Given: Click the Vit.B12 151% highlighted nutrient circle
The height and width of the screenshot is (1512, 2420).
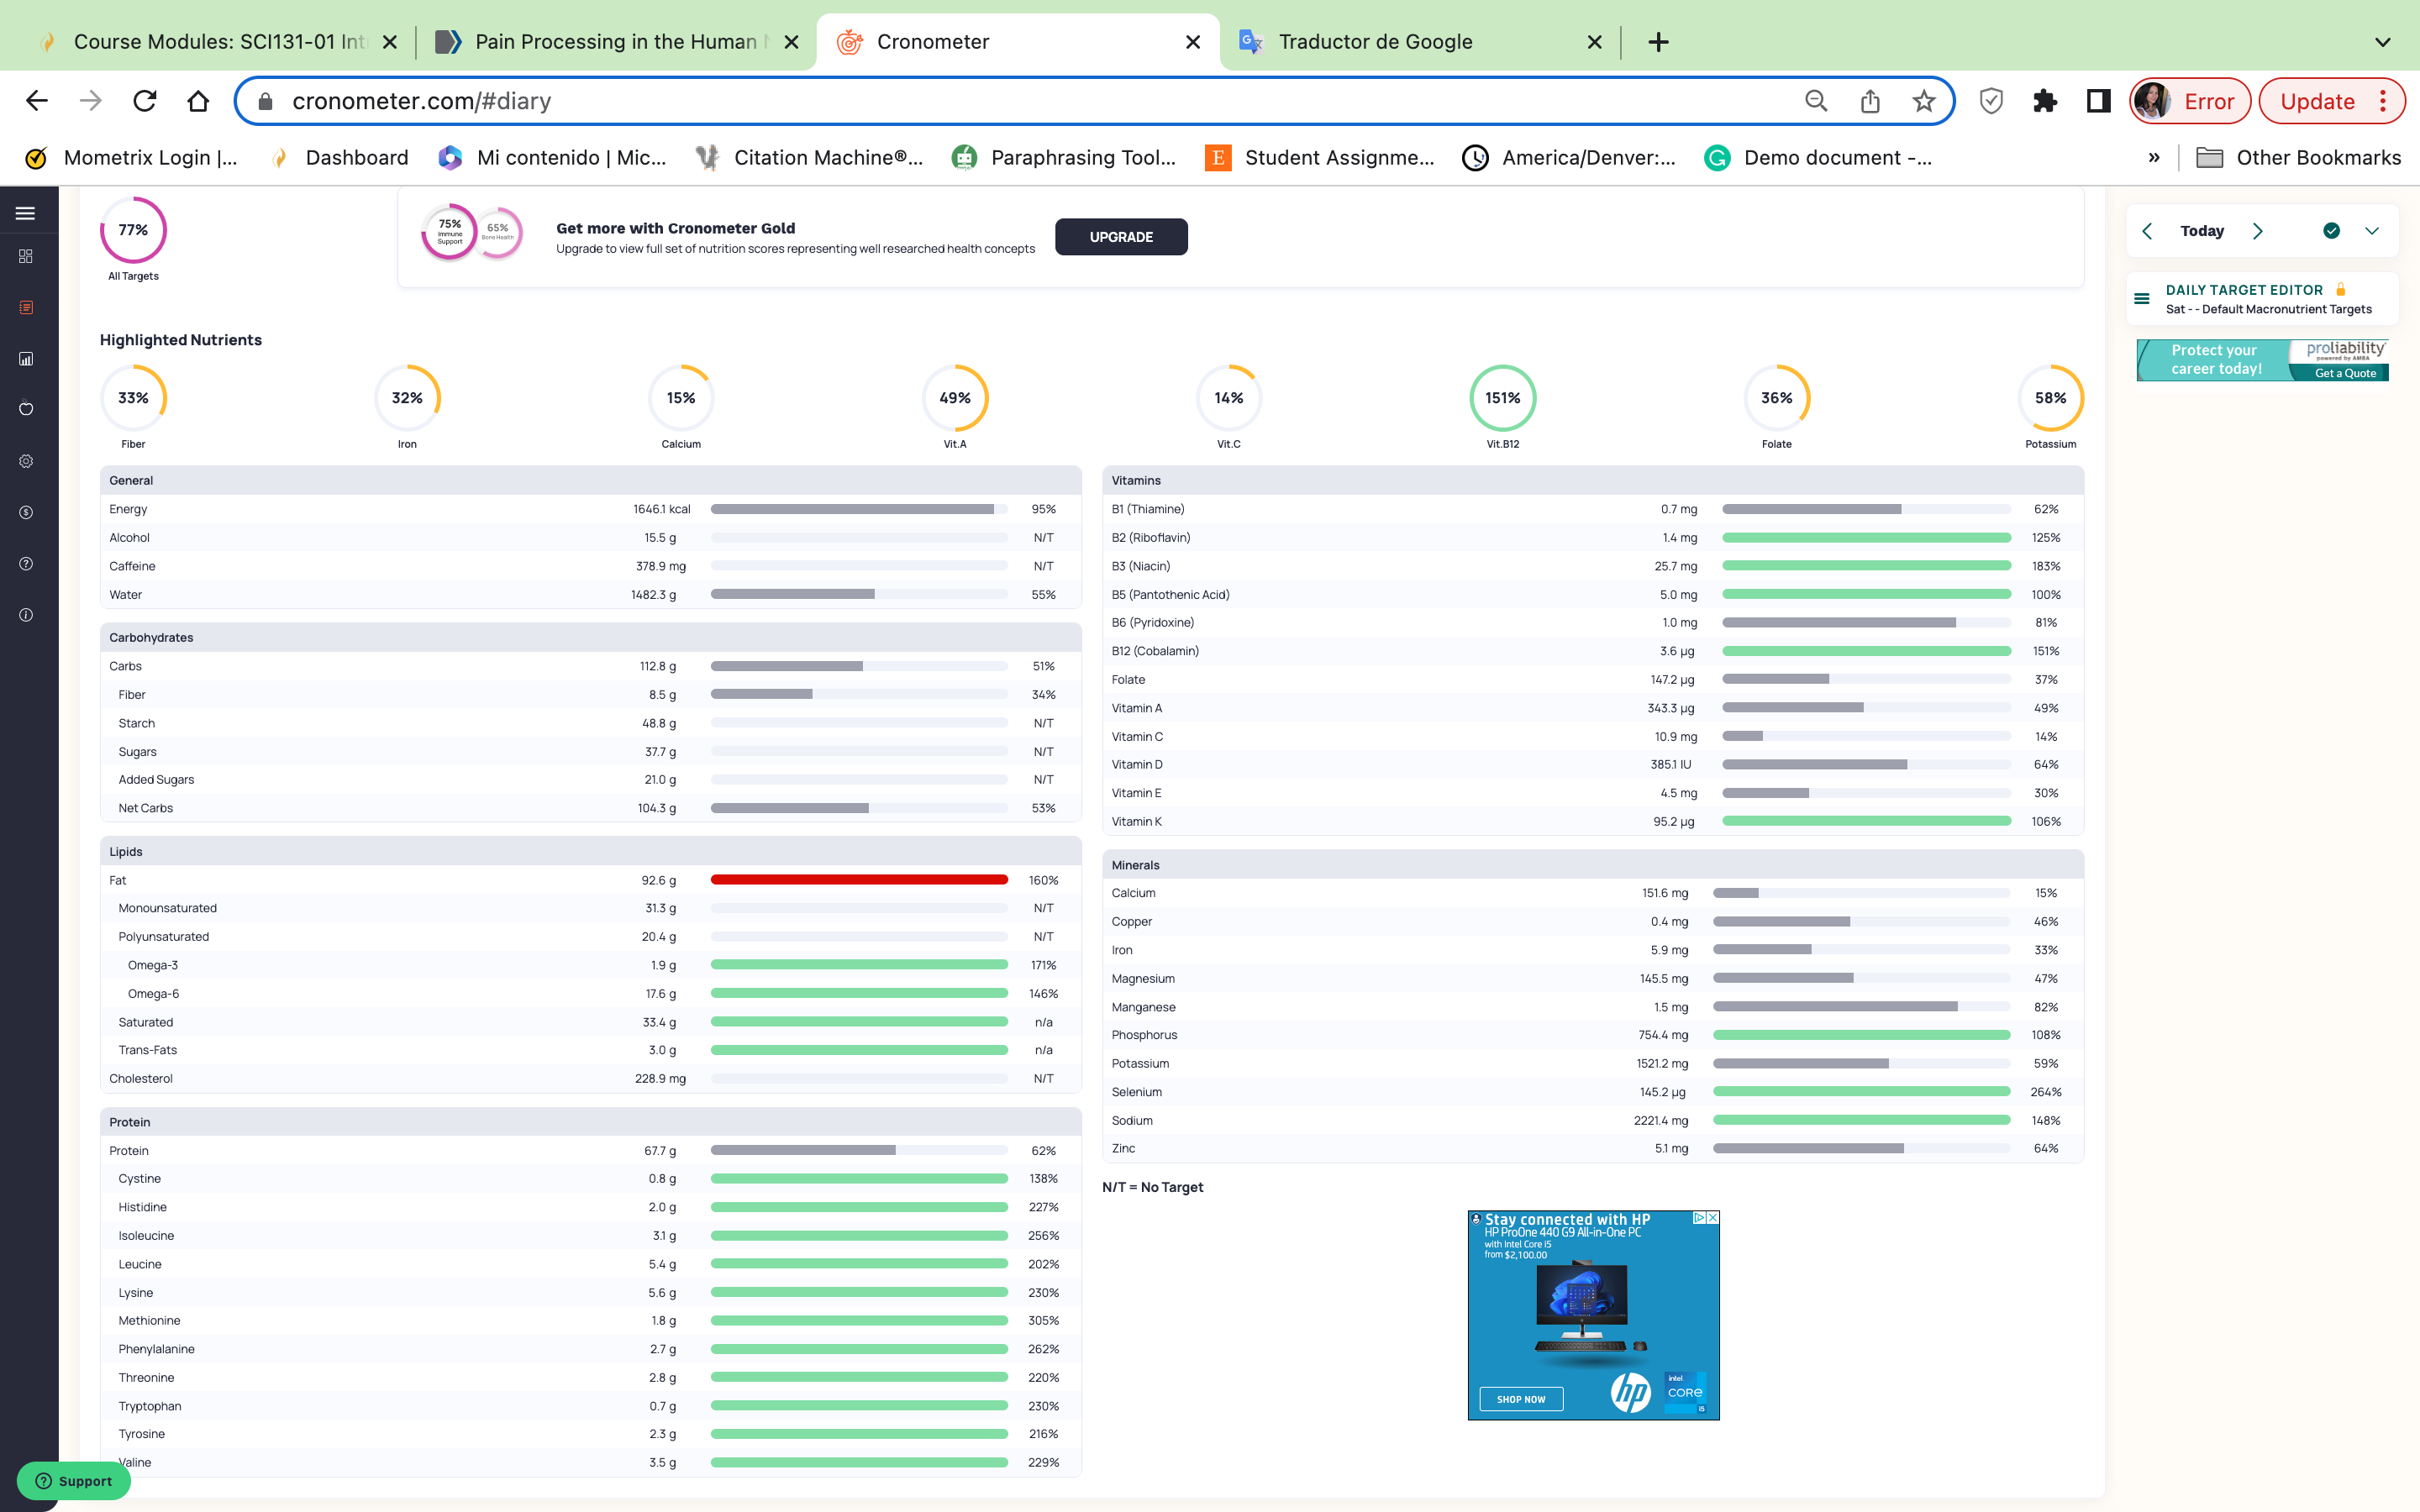Looking at the screenshot, I should pos(1502,398).
